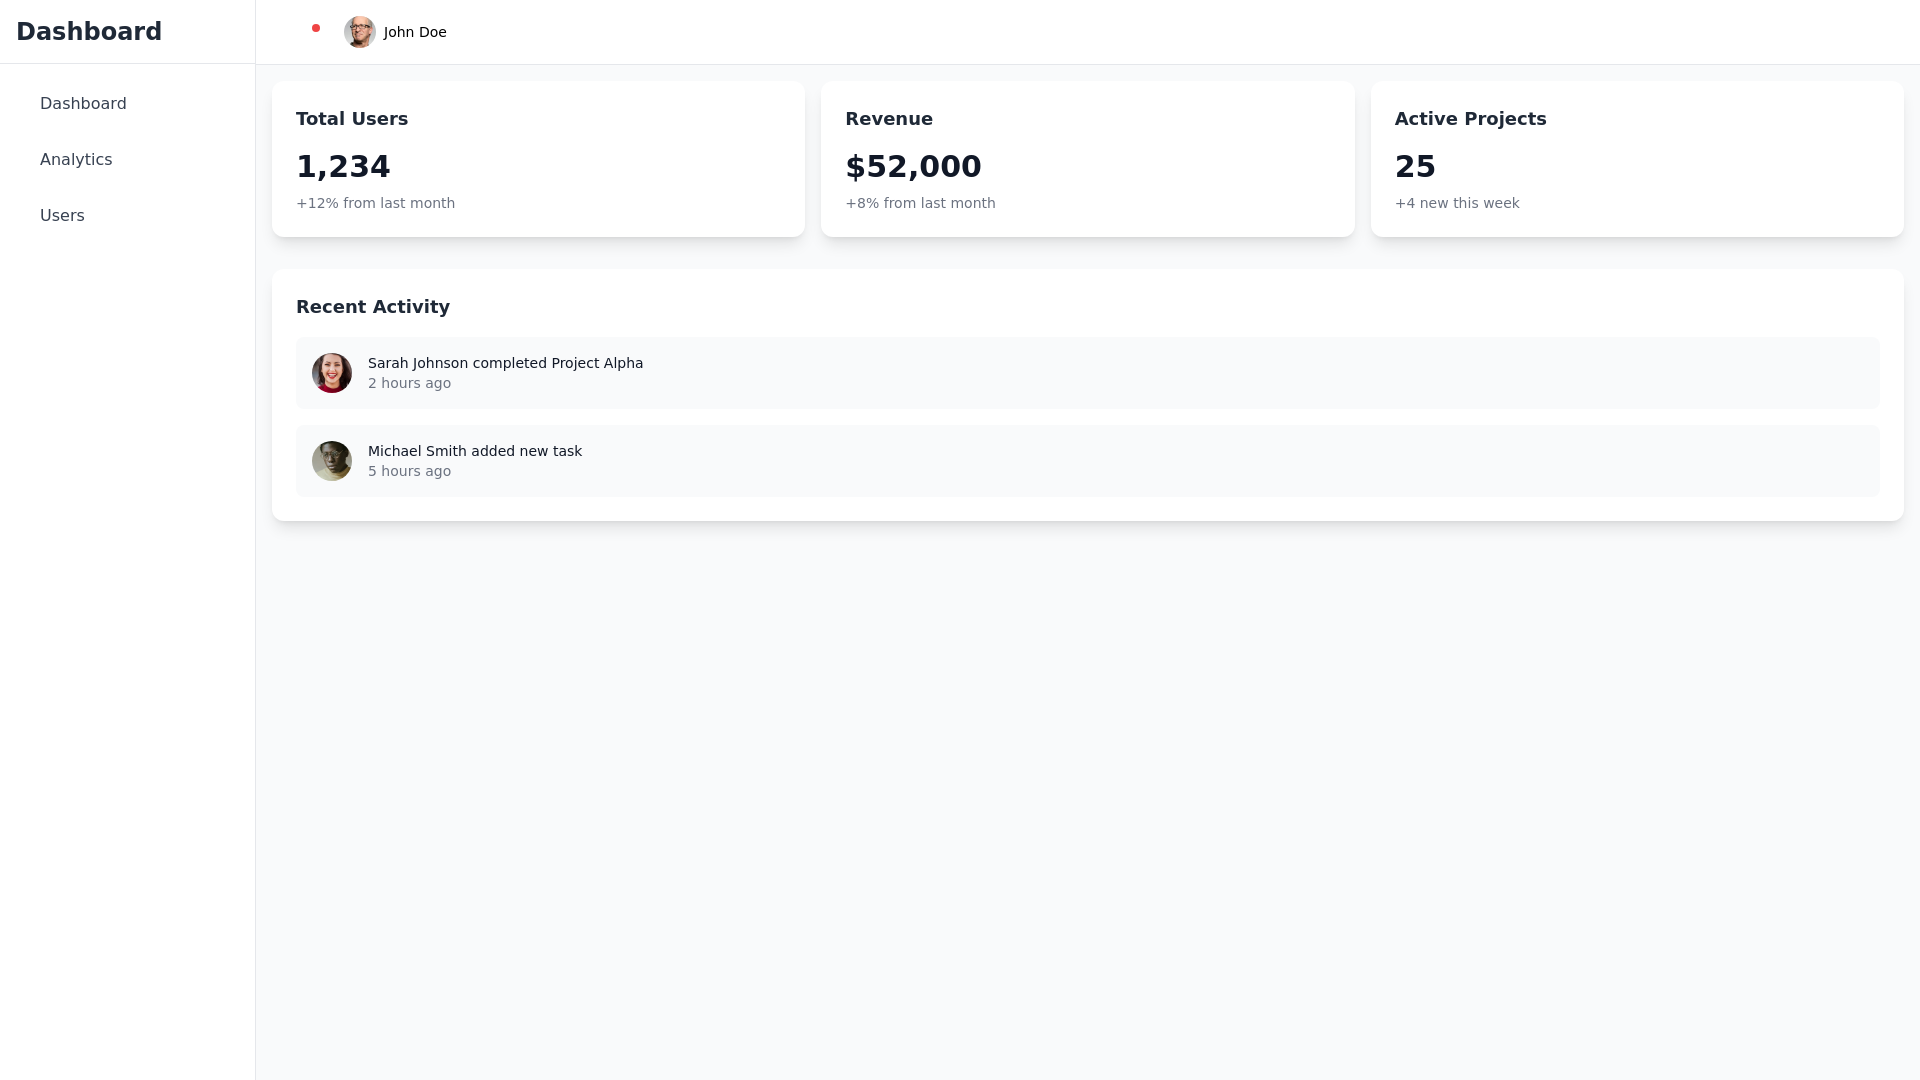Select the Michael Smith activity entry
This screenshot has width=1920, height=1080.
(1088, 460)
